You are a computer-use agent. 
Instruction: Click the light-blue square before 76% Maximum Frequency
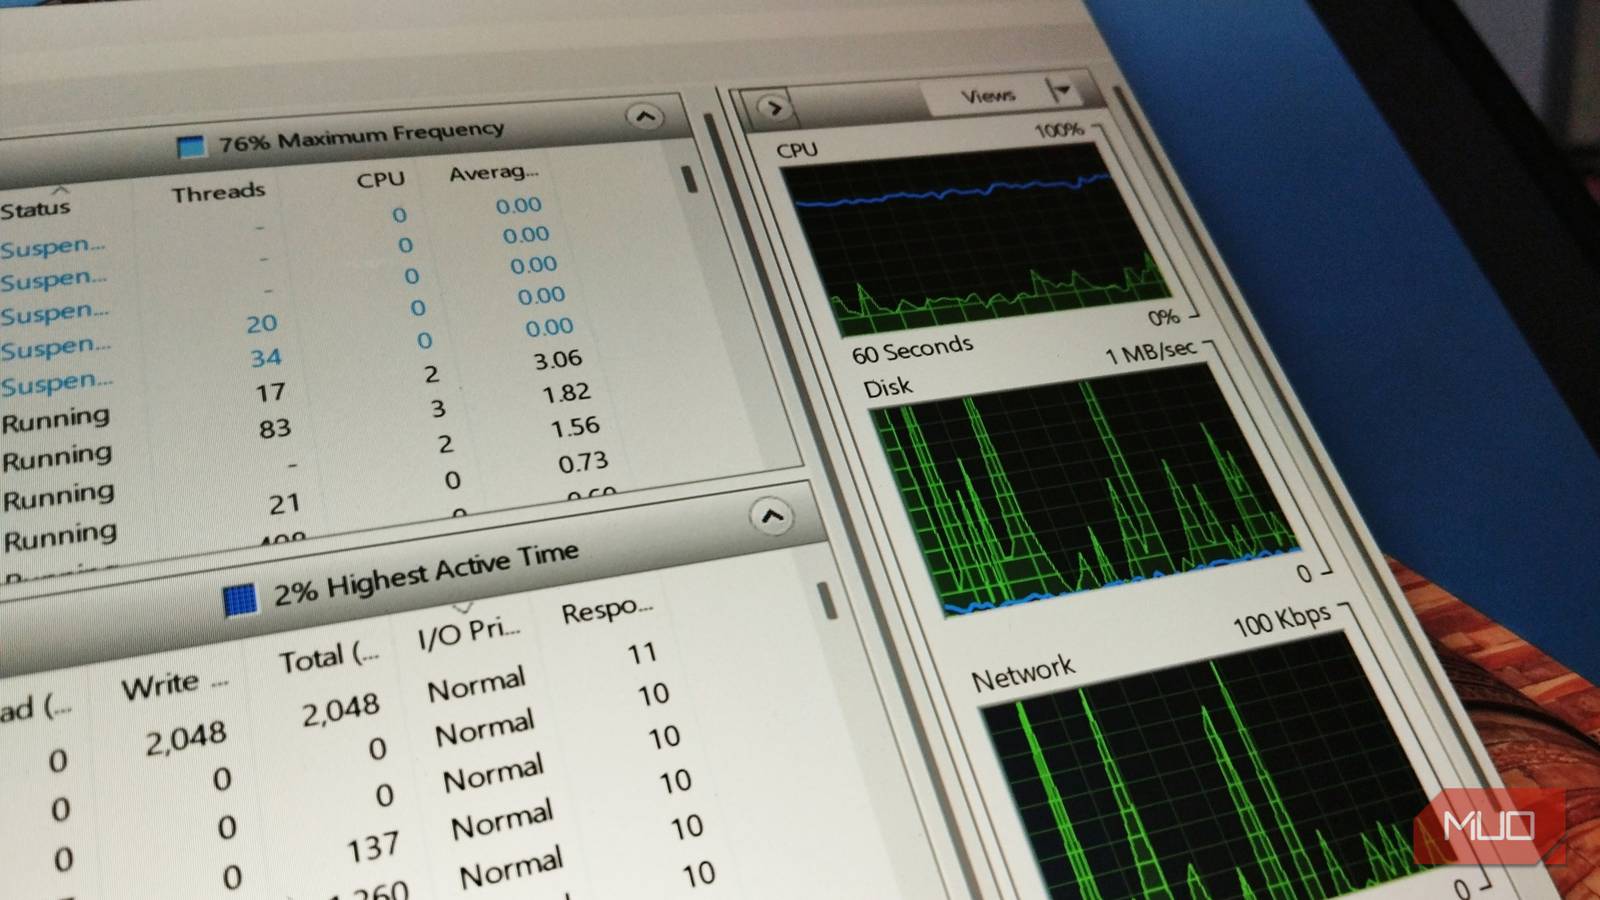190,146
